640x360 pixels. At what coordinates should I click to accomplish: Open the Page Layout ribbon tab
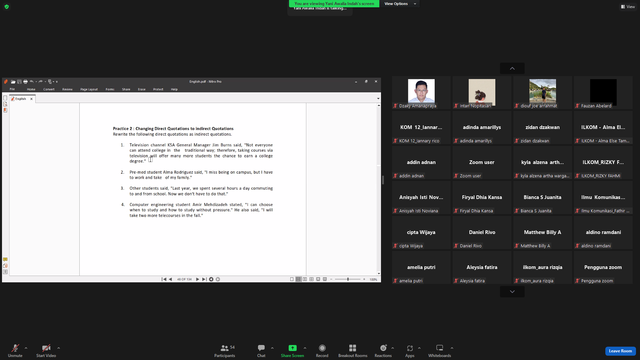(x=89, y=89)
